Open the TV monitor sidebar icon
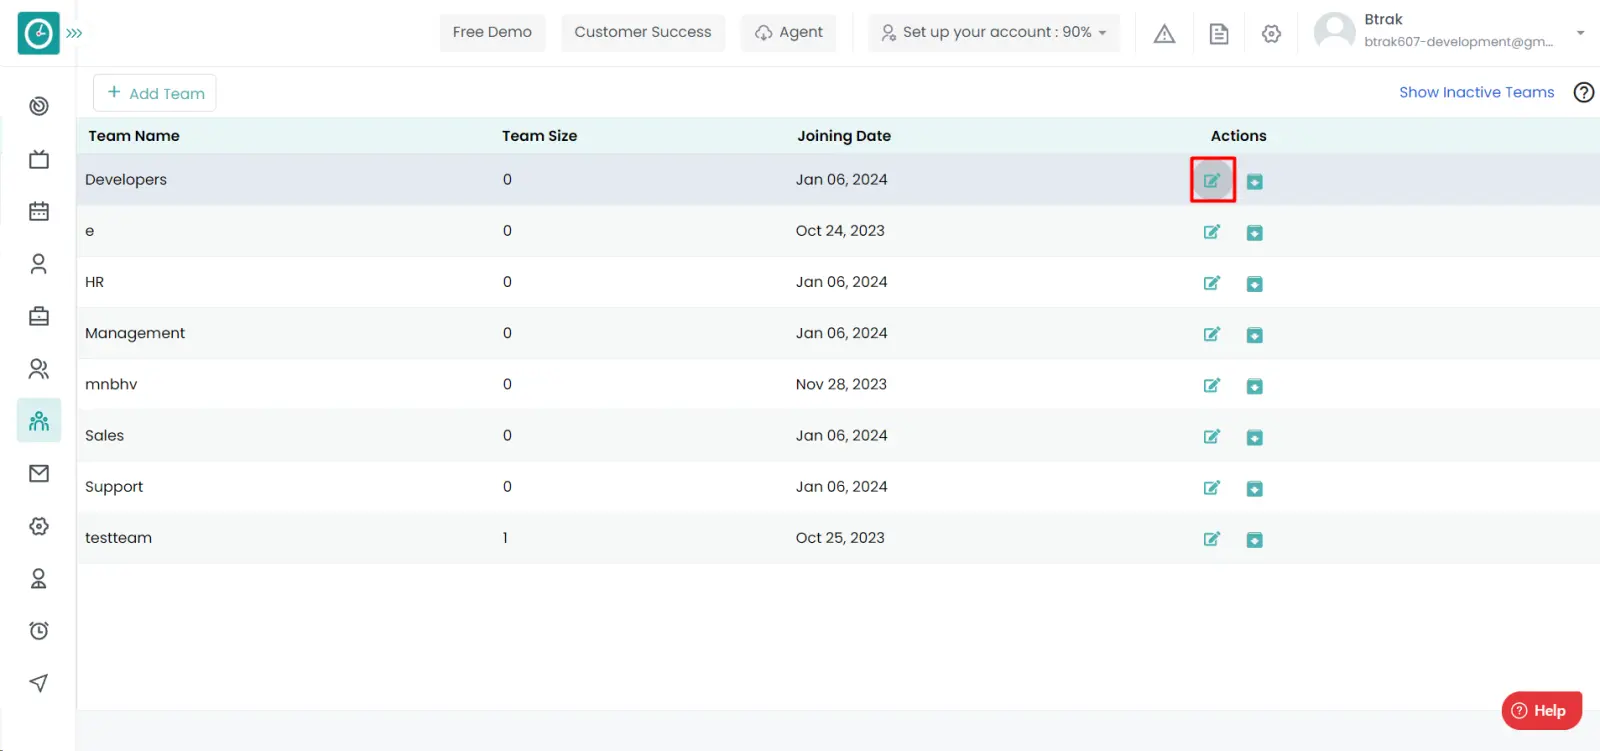1600x751 pixels. pos(39,159)
